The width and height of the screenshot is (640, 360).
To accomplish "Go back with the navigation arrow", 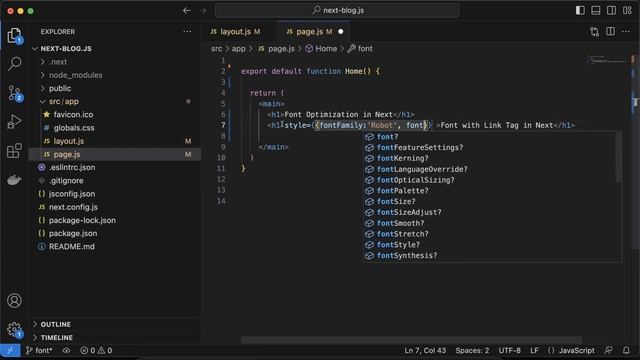I will (187, 11).
